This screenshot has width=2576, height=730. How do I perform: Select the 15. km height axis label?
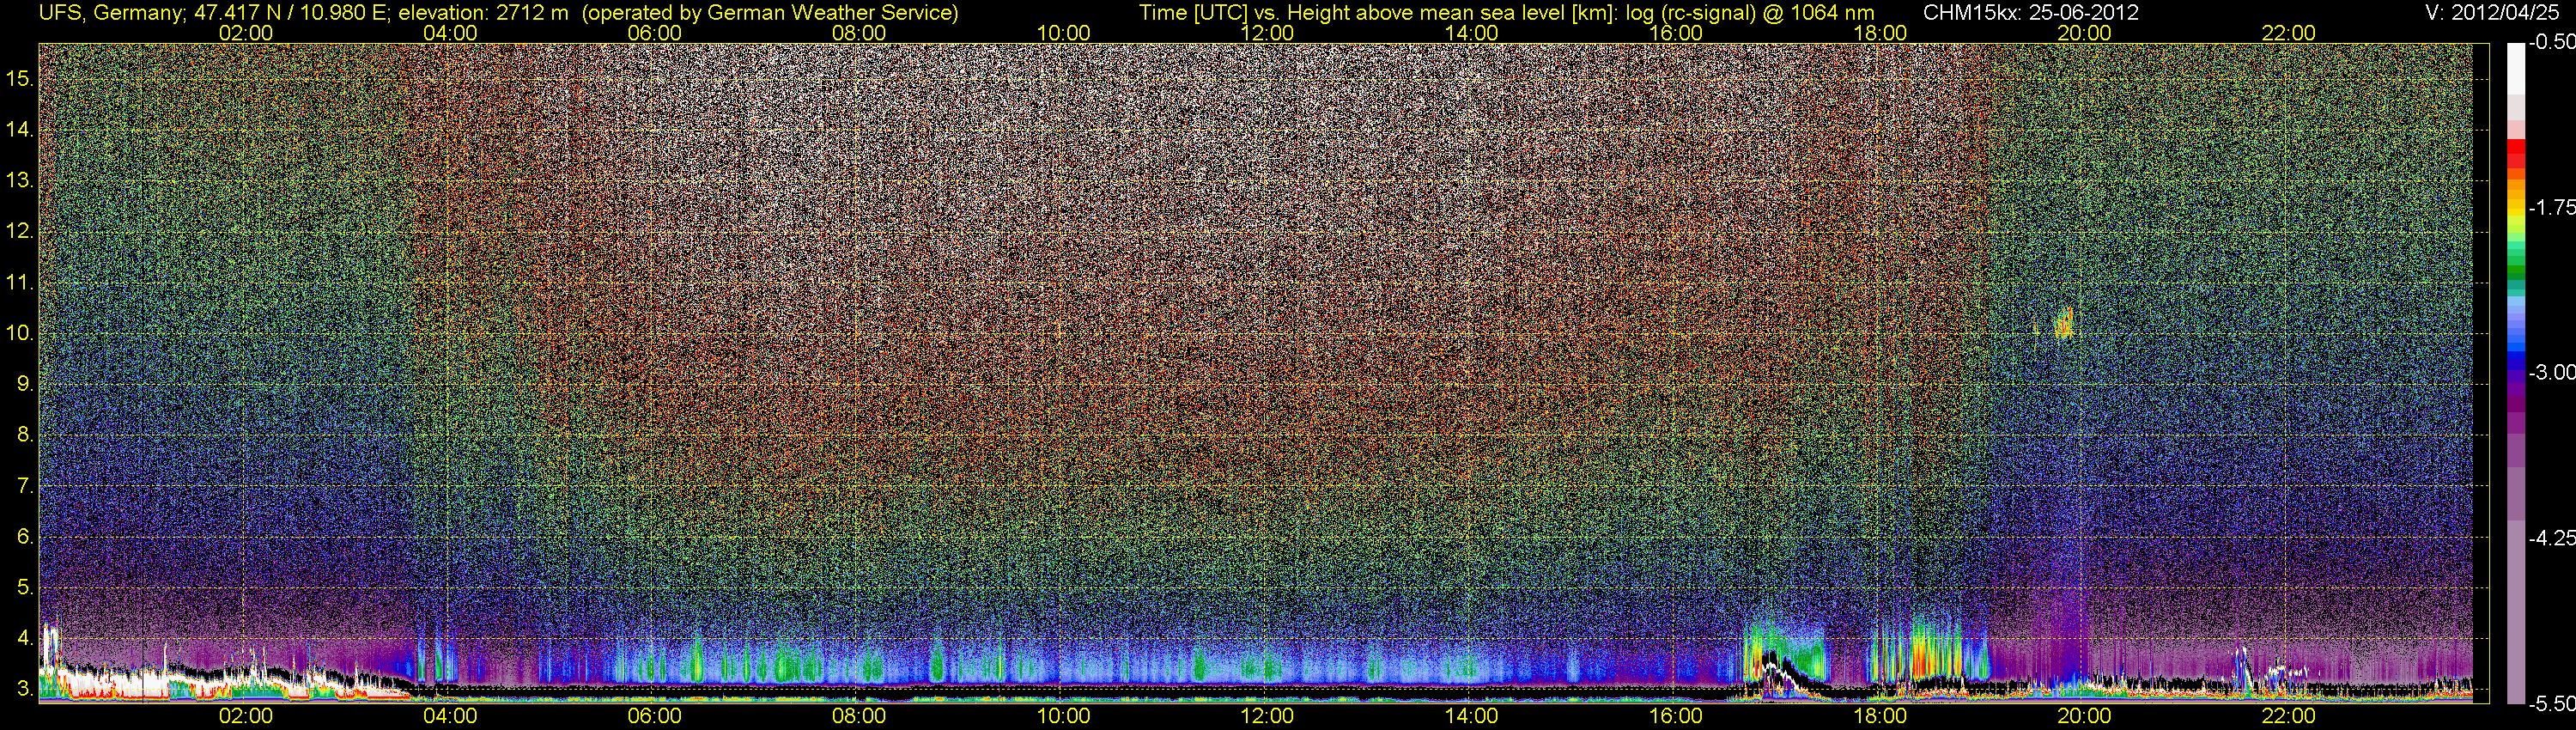(20, 78)
